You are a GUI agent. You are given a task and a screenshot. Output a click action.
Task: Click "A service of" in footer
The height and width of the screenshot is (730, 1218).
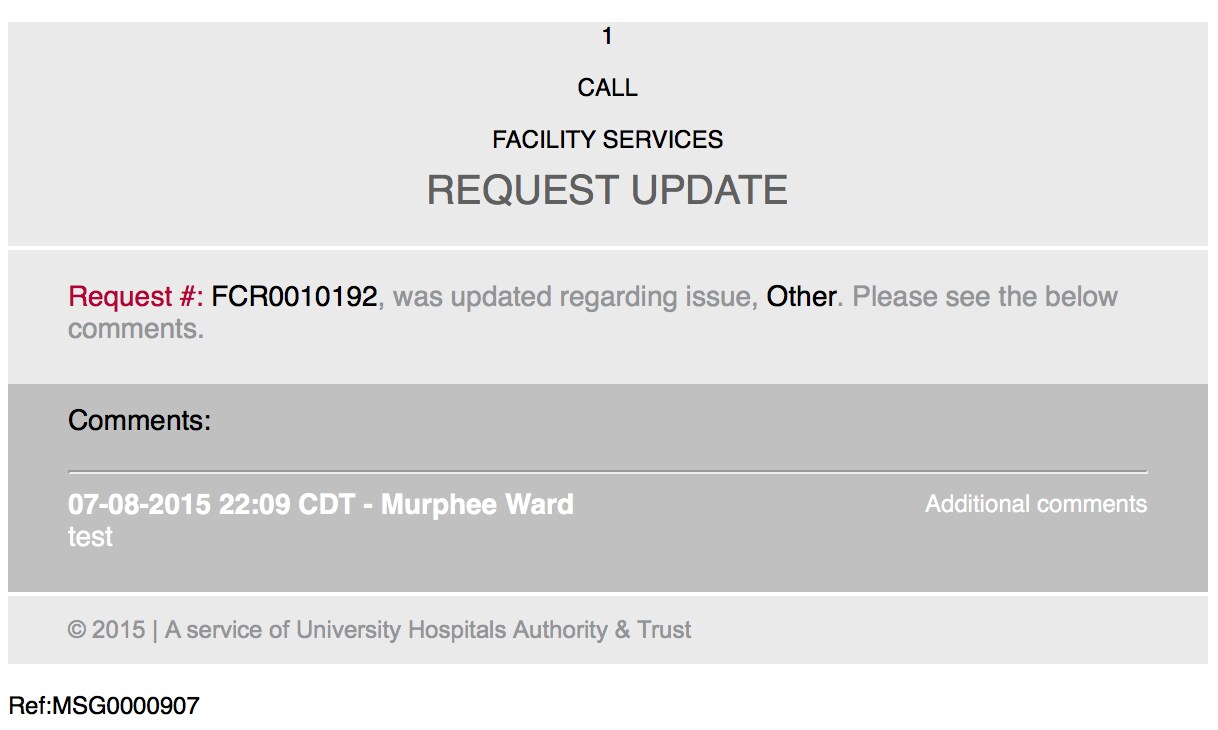pos(227,630)
